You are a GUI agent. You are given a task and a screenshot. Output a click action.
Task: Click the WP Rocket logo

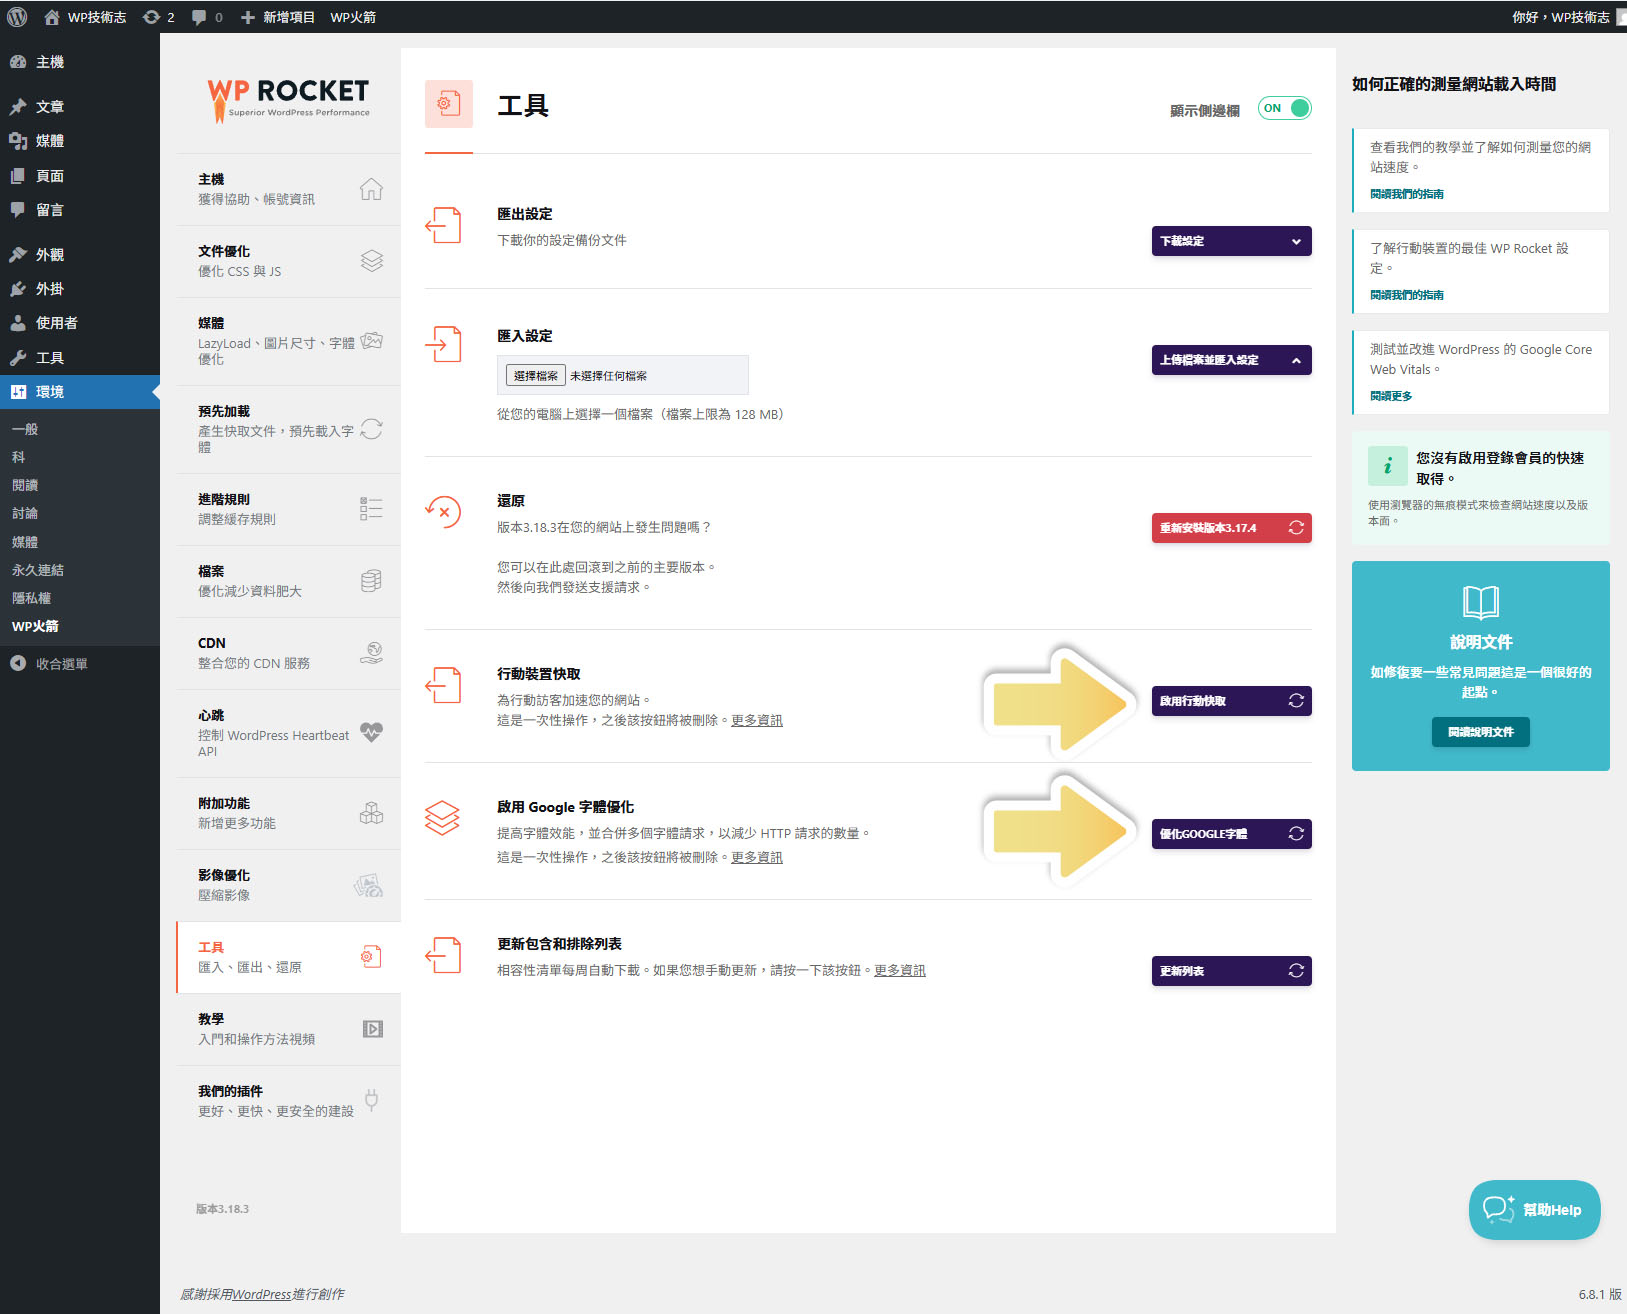[x=288, y=100]
